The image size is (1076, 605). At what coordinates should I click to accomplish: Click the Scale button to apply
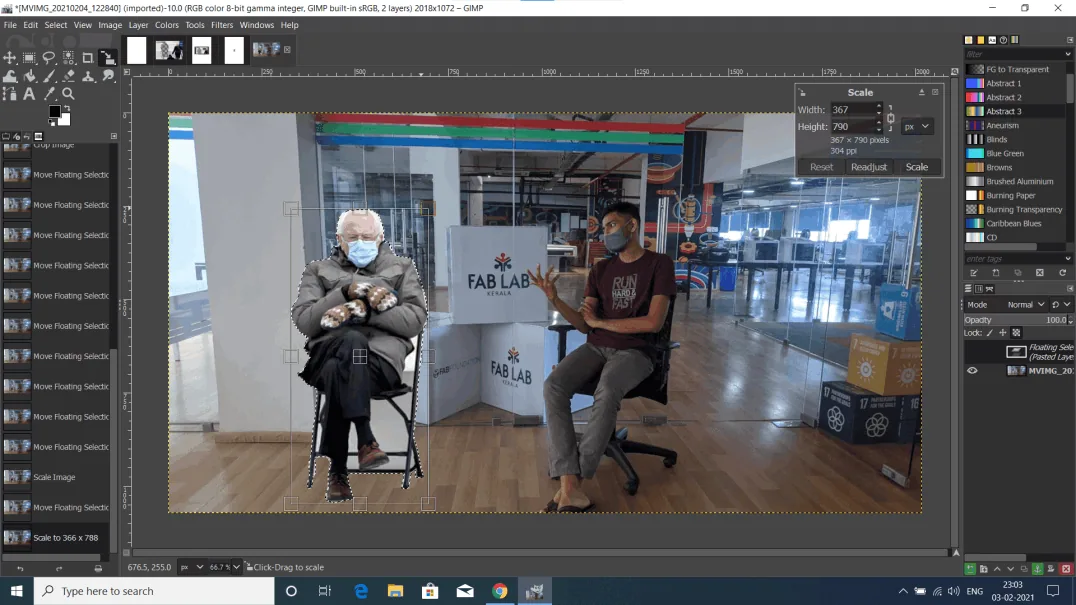(x=917, y=167)
